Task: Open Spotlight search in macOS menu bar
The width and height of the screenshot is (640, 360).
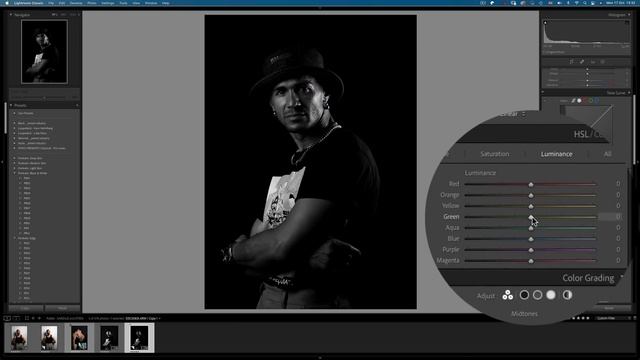Action: [x=584, y=3]
